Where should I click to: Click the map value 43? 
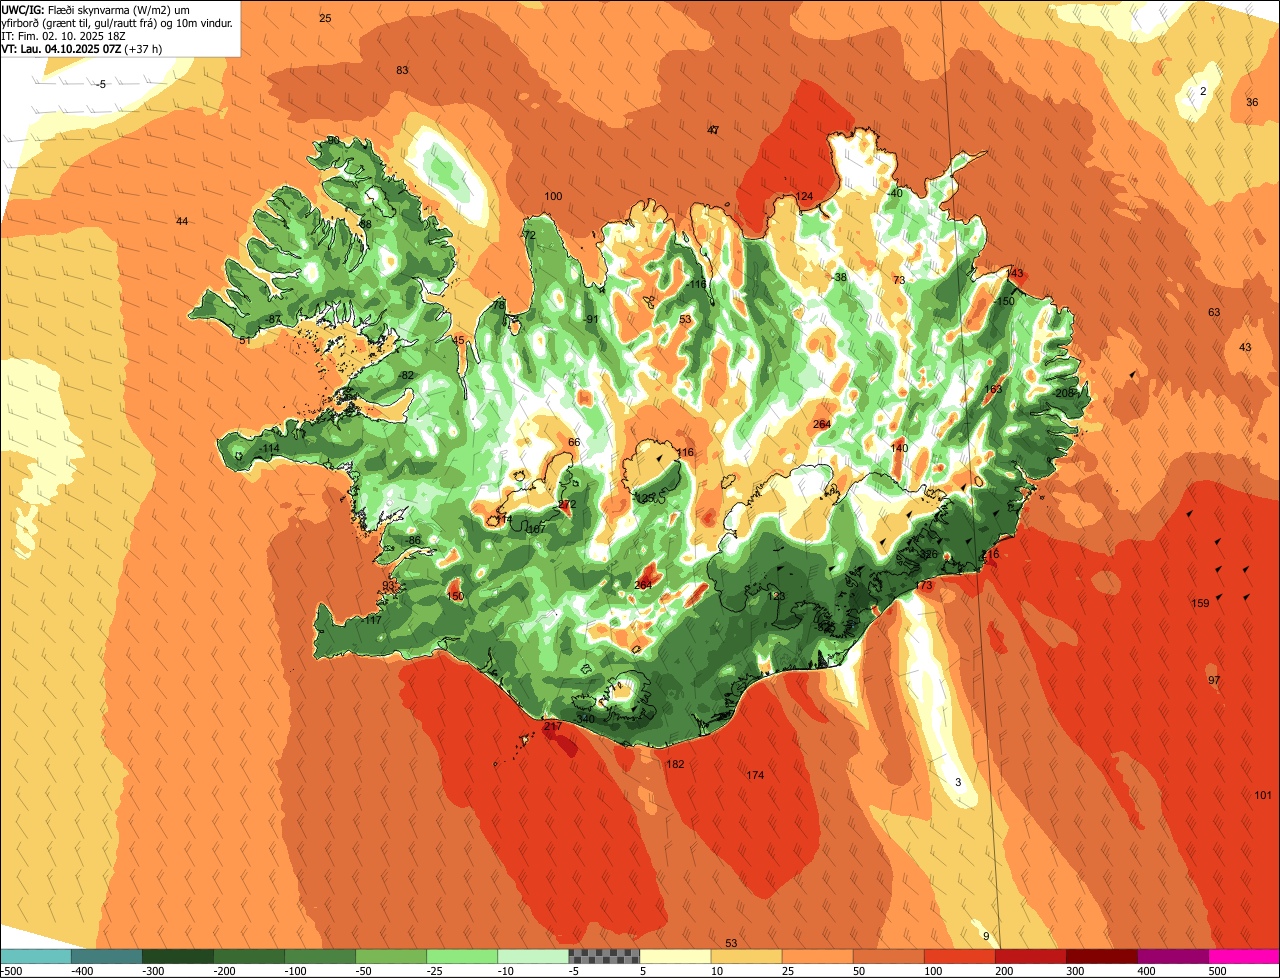click(1245, 347)
